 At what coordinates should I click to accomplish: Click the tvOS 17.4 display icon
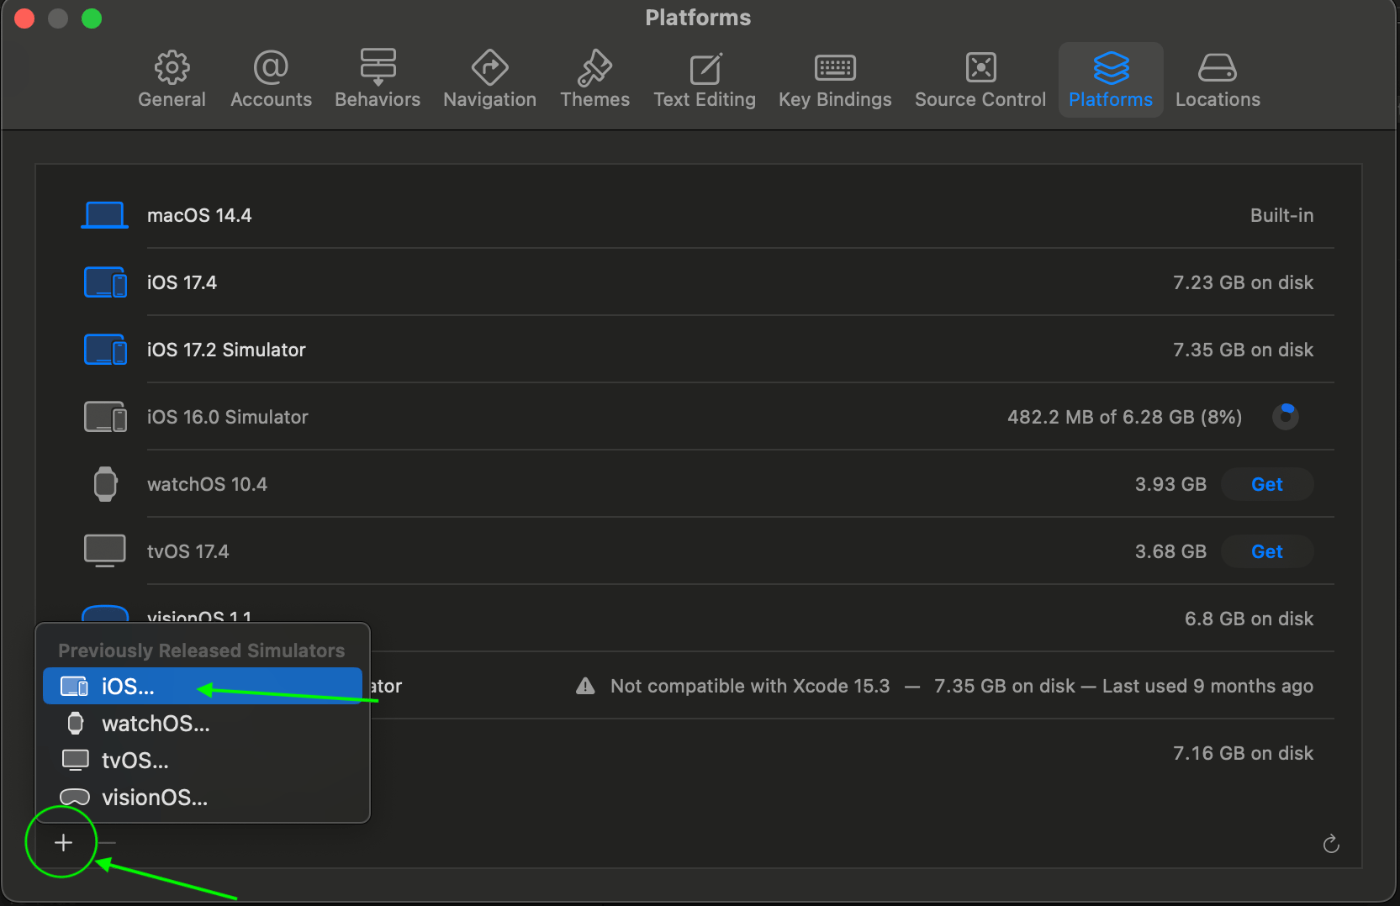[x=105, y=551]
